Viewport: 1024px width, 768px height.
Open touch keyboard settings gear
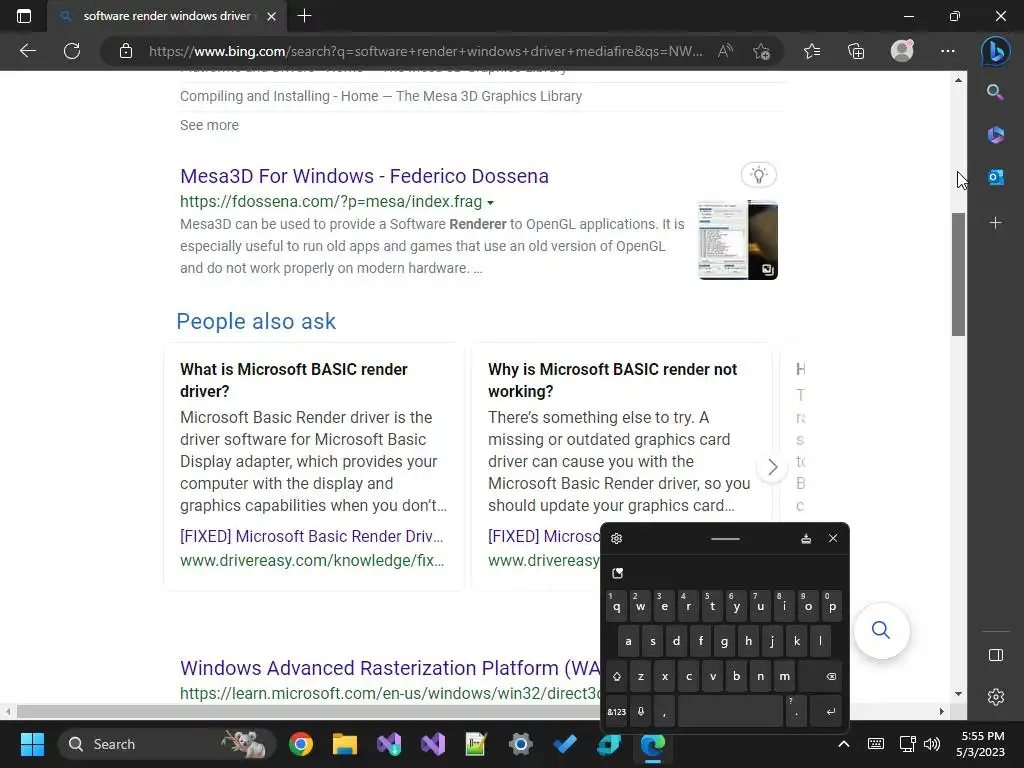click(x=616, y=538)
